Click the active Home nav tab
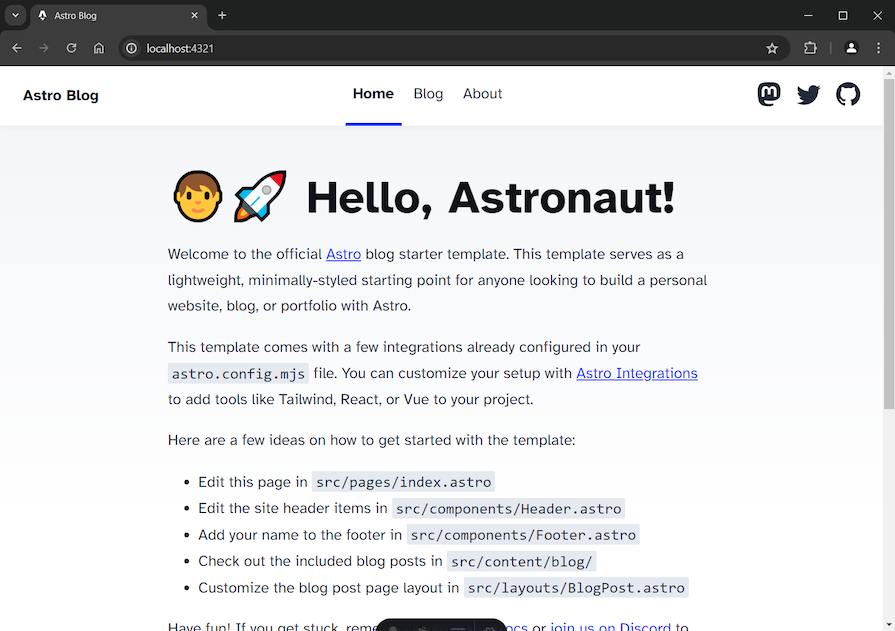 (373, 93)
